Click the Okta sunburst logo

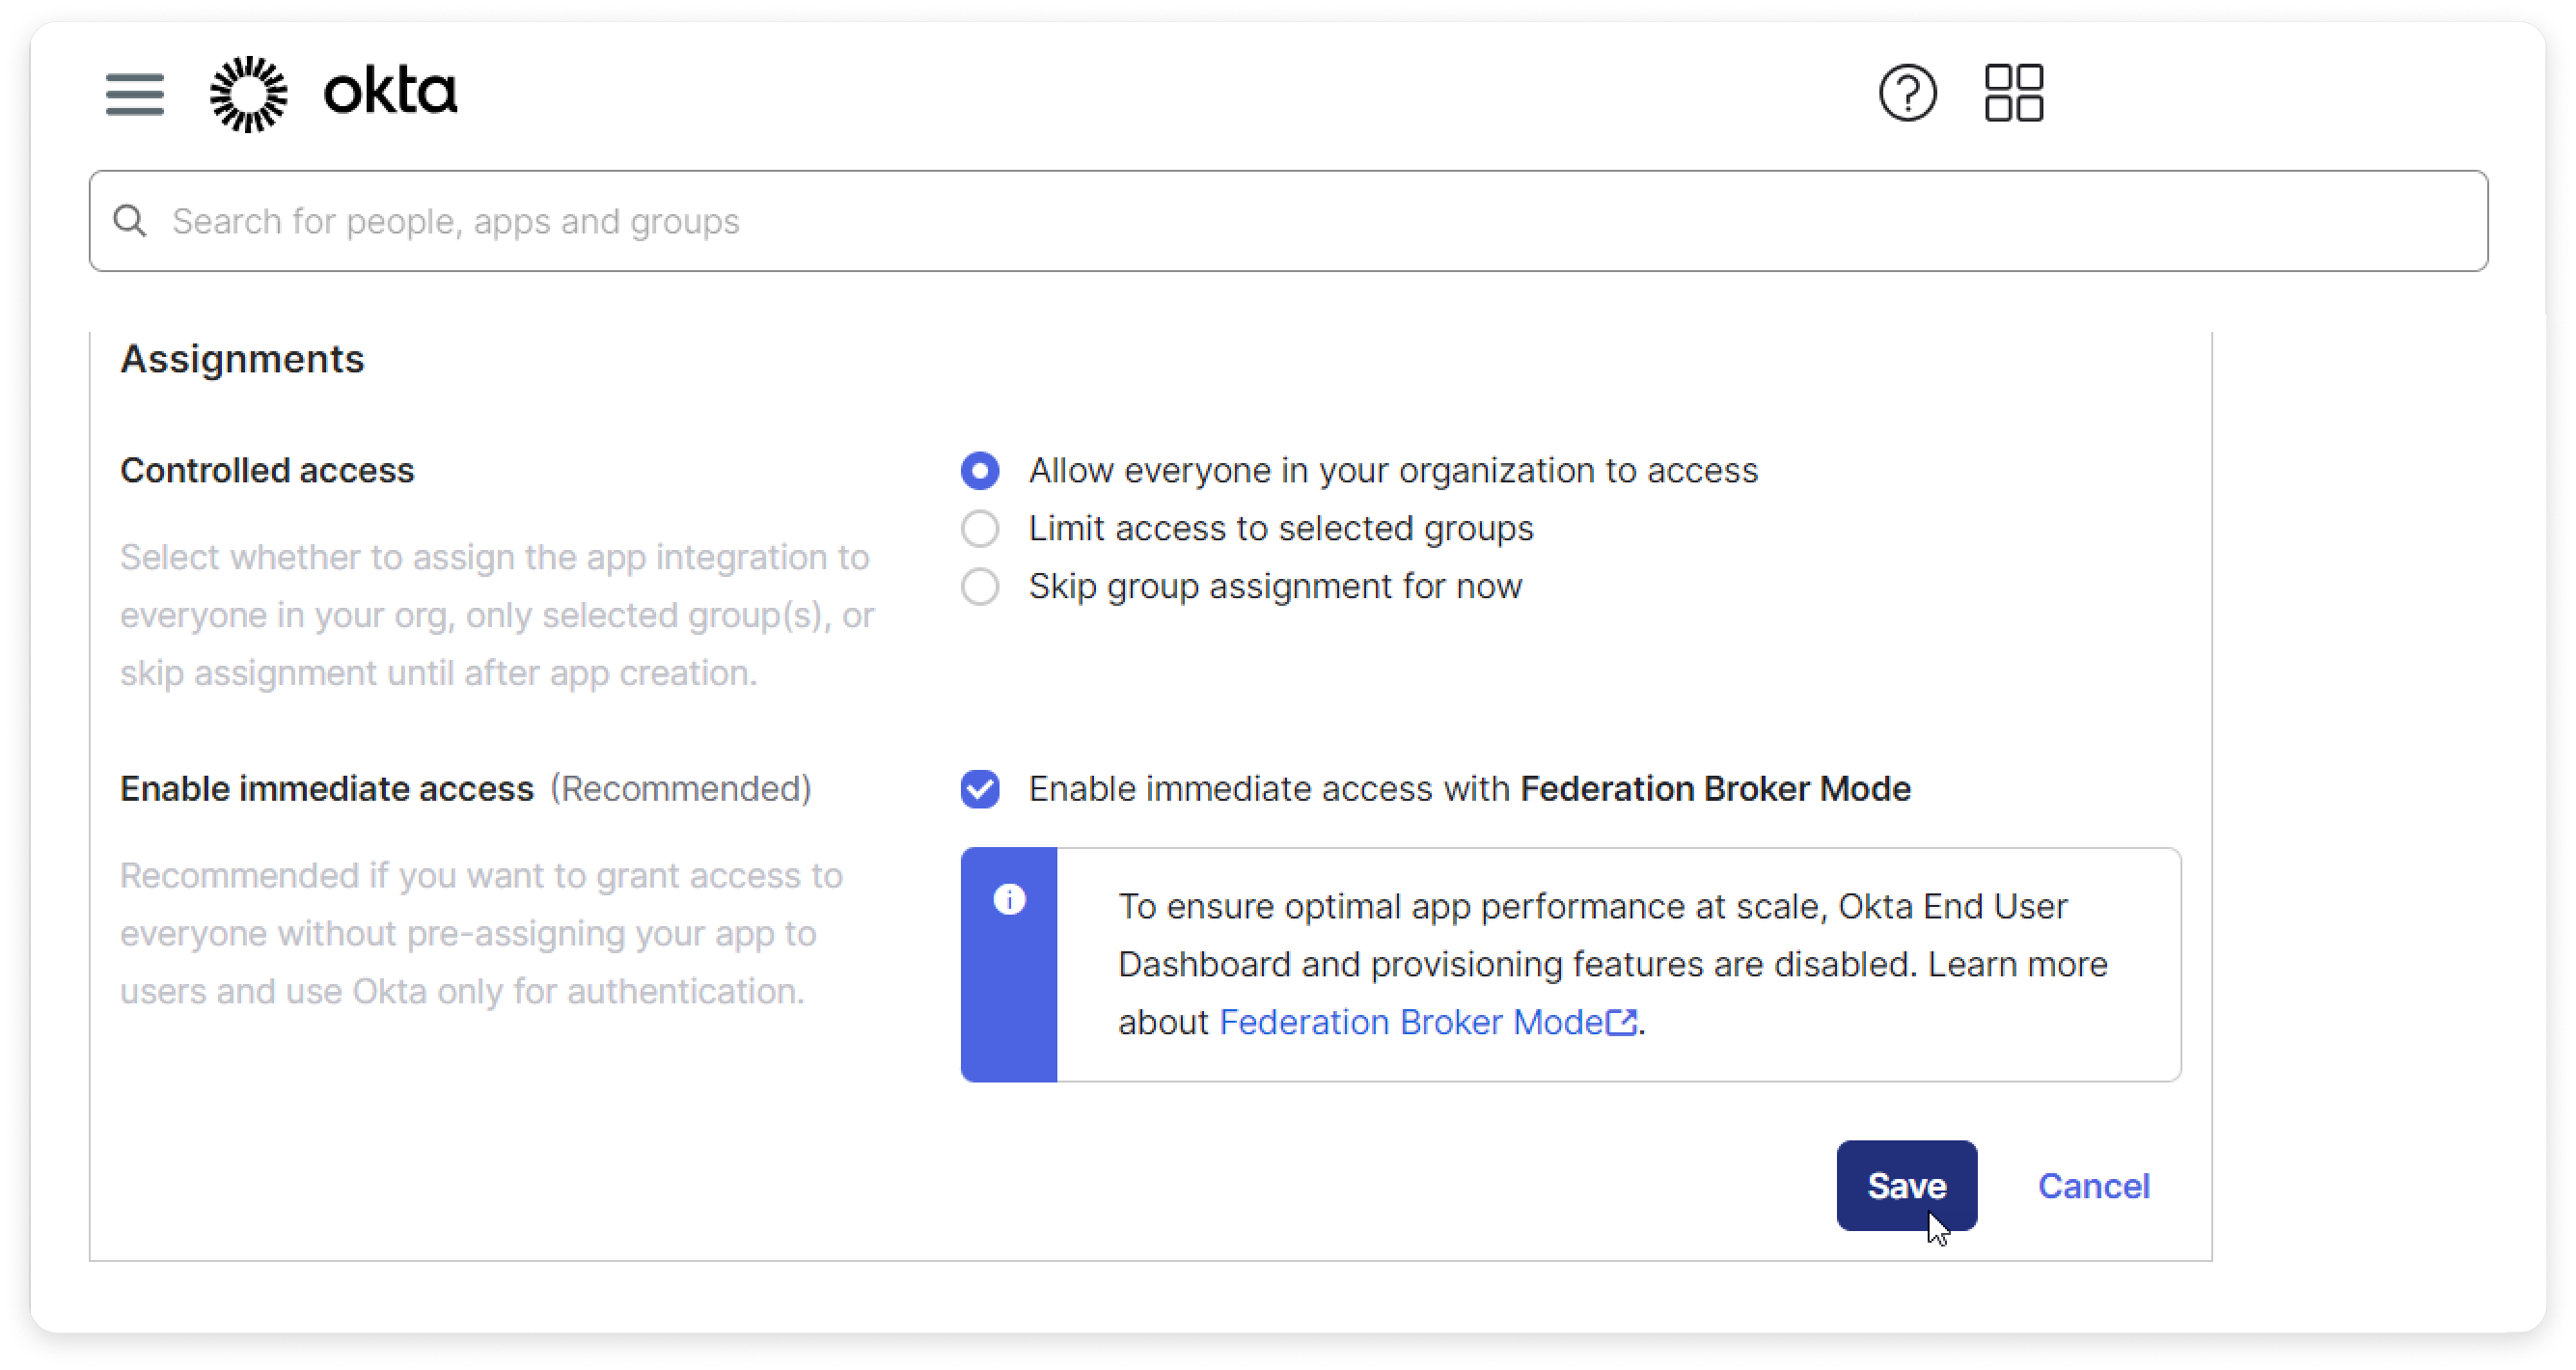click(249, 94)
